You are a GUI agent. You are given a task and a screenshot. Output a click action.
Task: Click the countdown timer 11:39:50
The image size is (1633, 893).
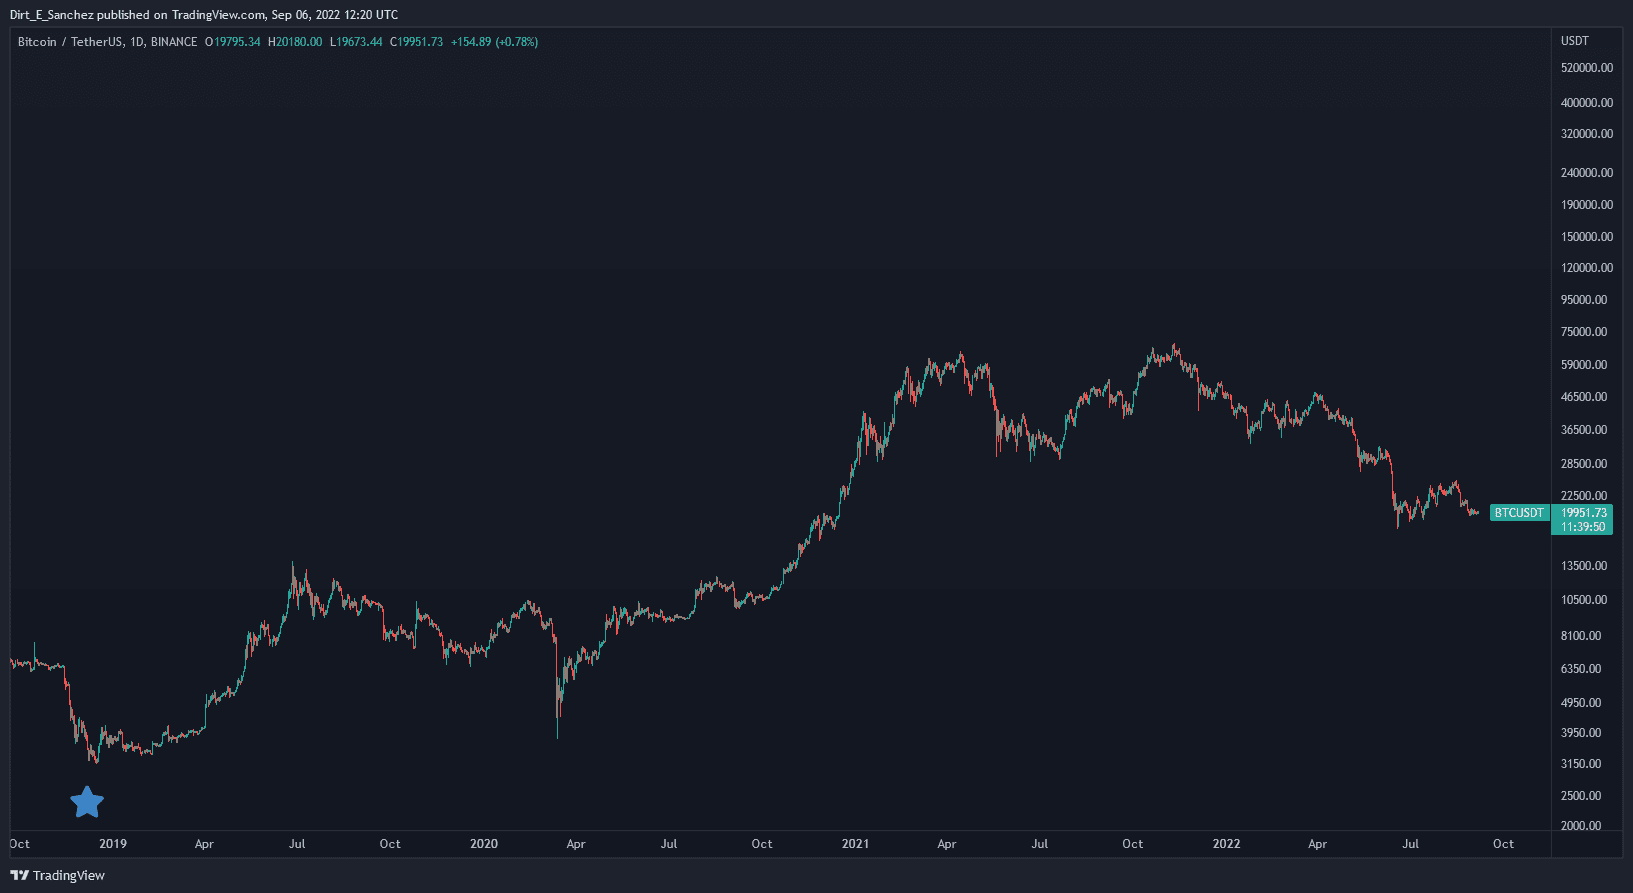tap(1584, 527)
